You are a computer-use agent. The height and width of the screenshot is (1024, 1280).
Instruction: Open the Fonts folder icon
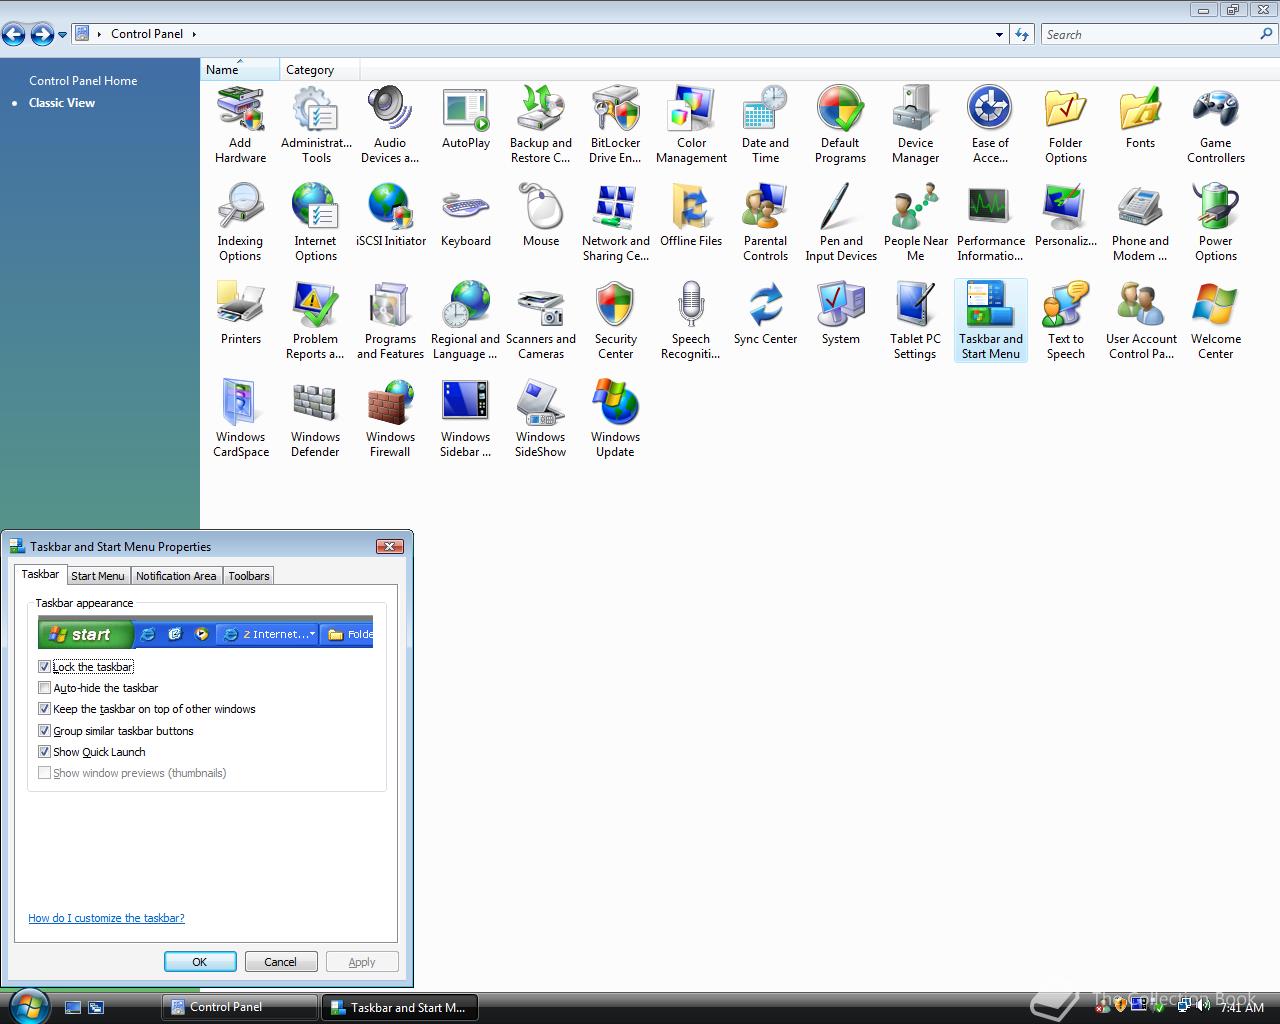[x=1140, y=118]
